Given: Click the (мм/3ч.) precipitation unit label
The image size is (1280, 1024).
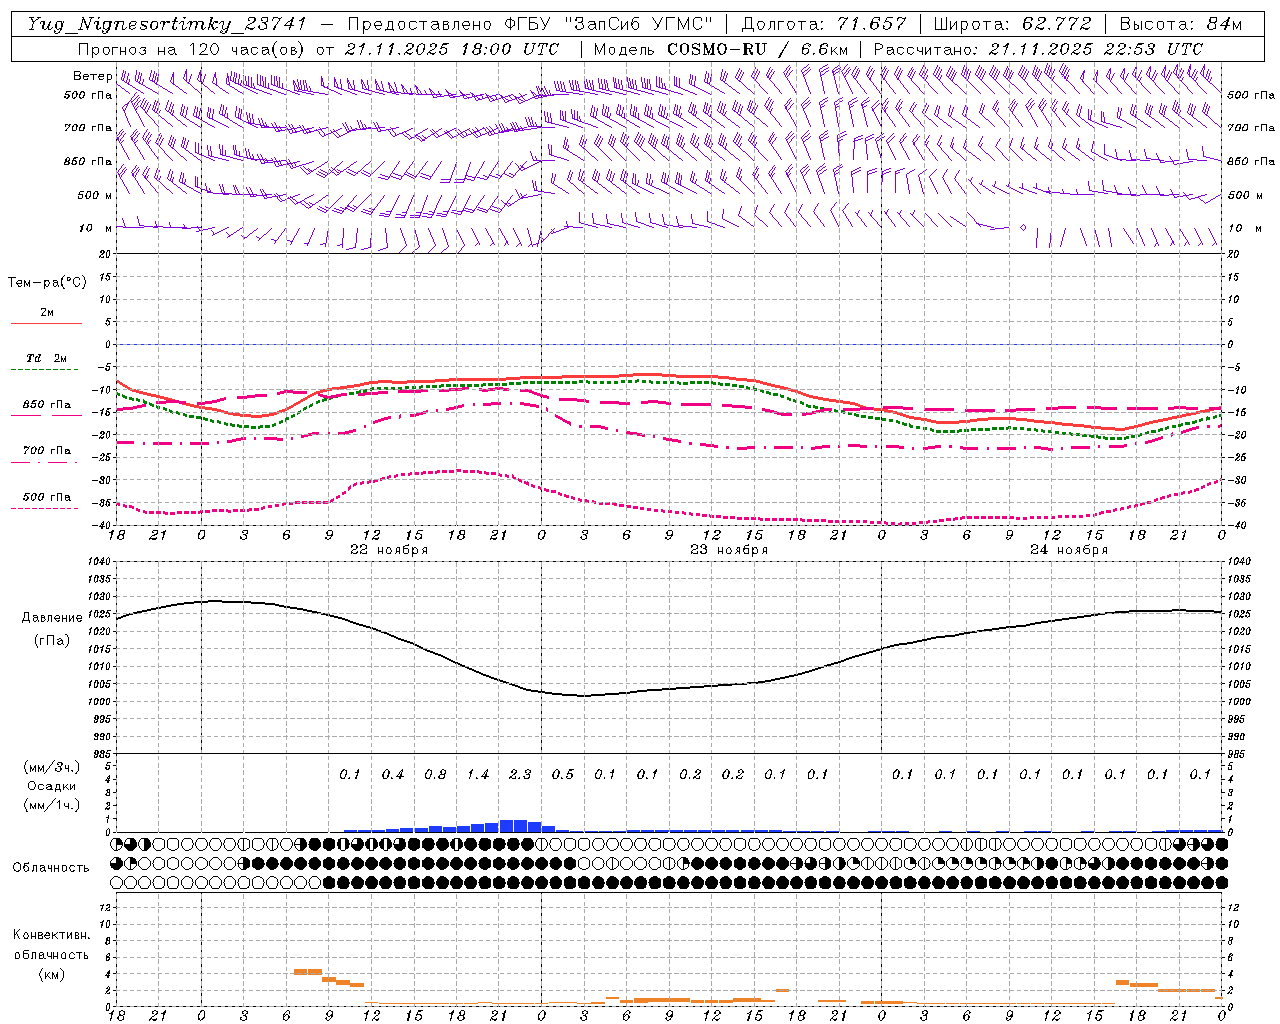Looking at the screenshot, I should pos(52,767).
